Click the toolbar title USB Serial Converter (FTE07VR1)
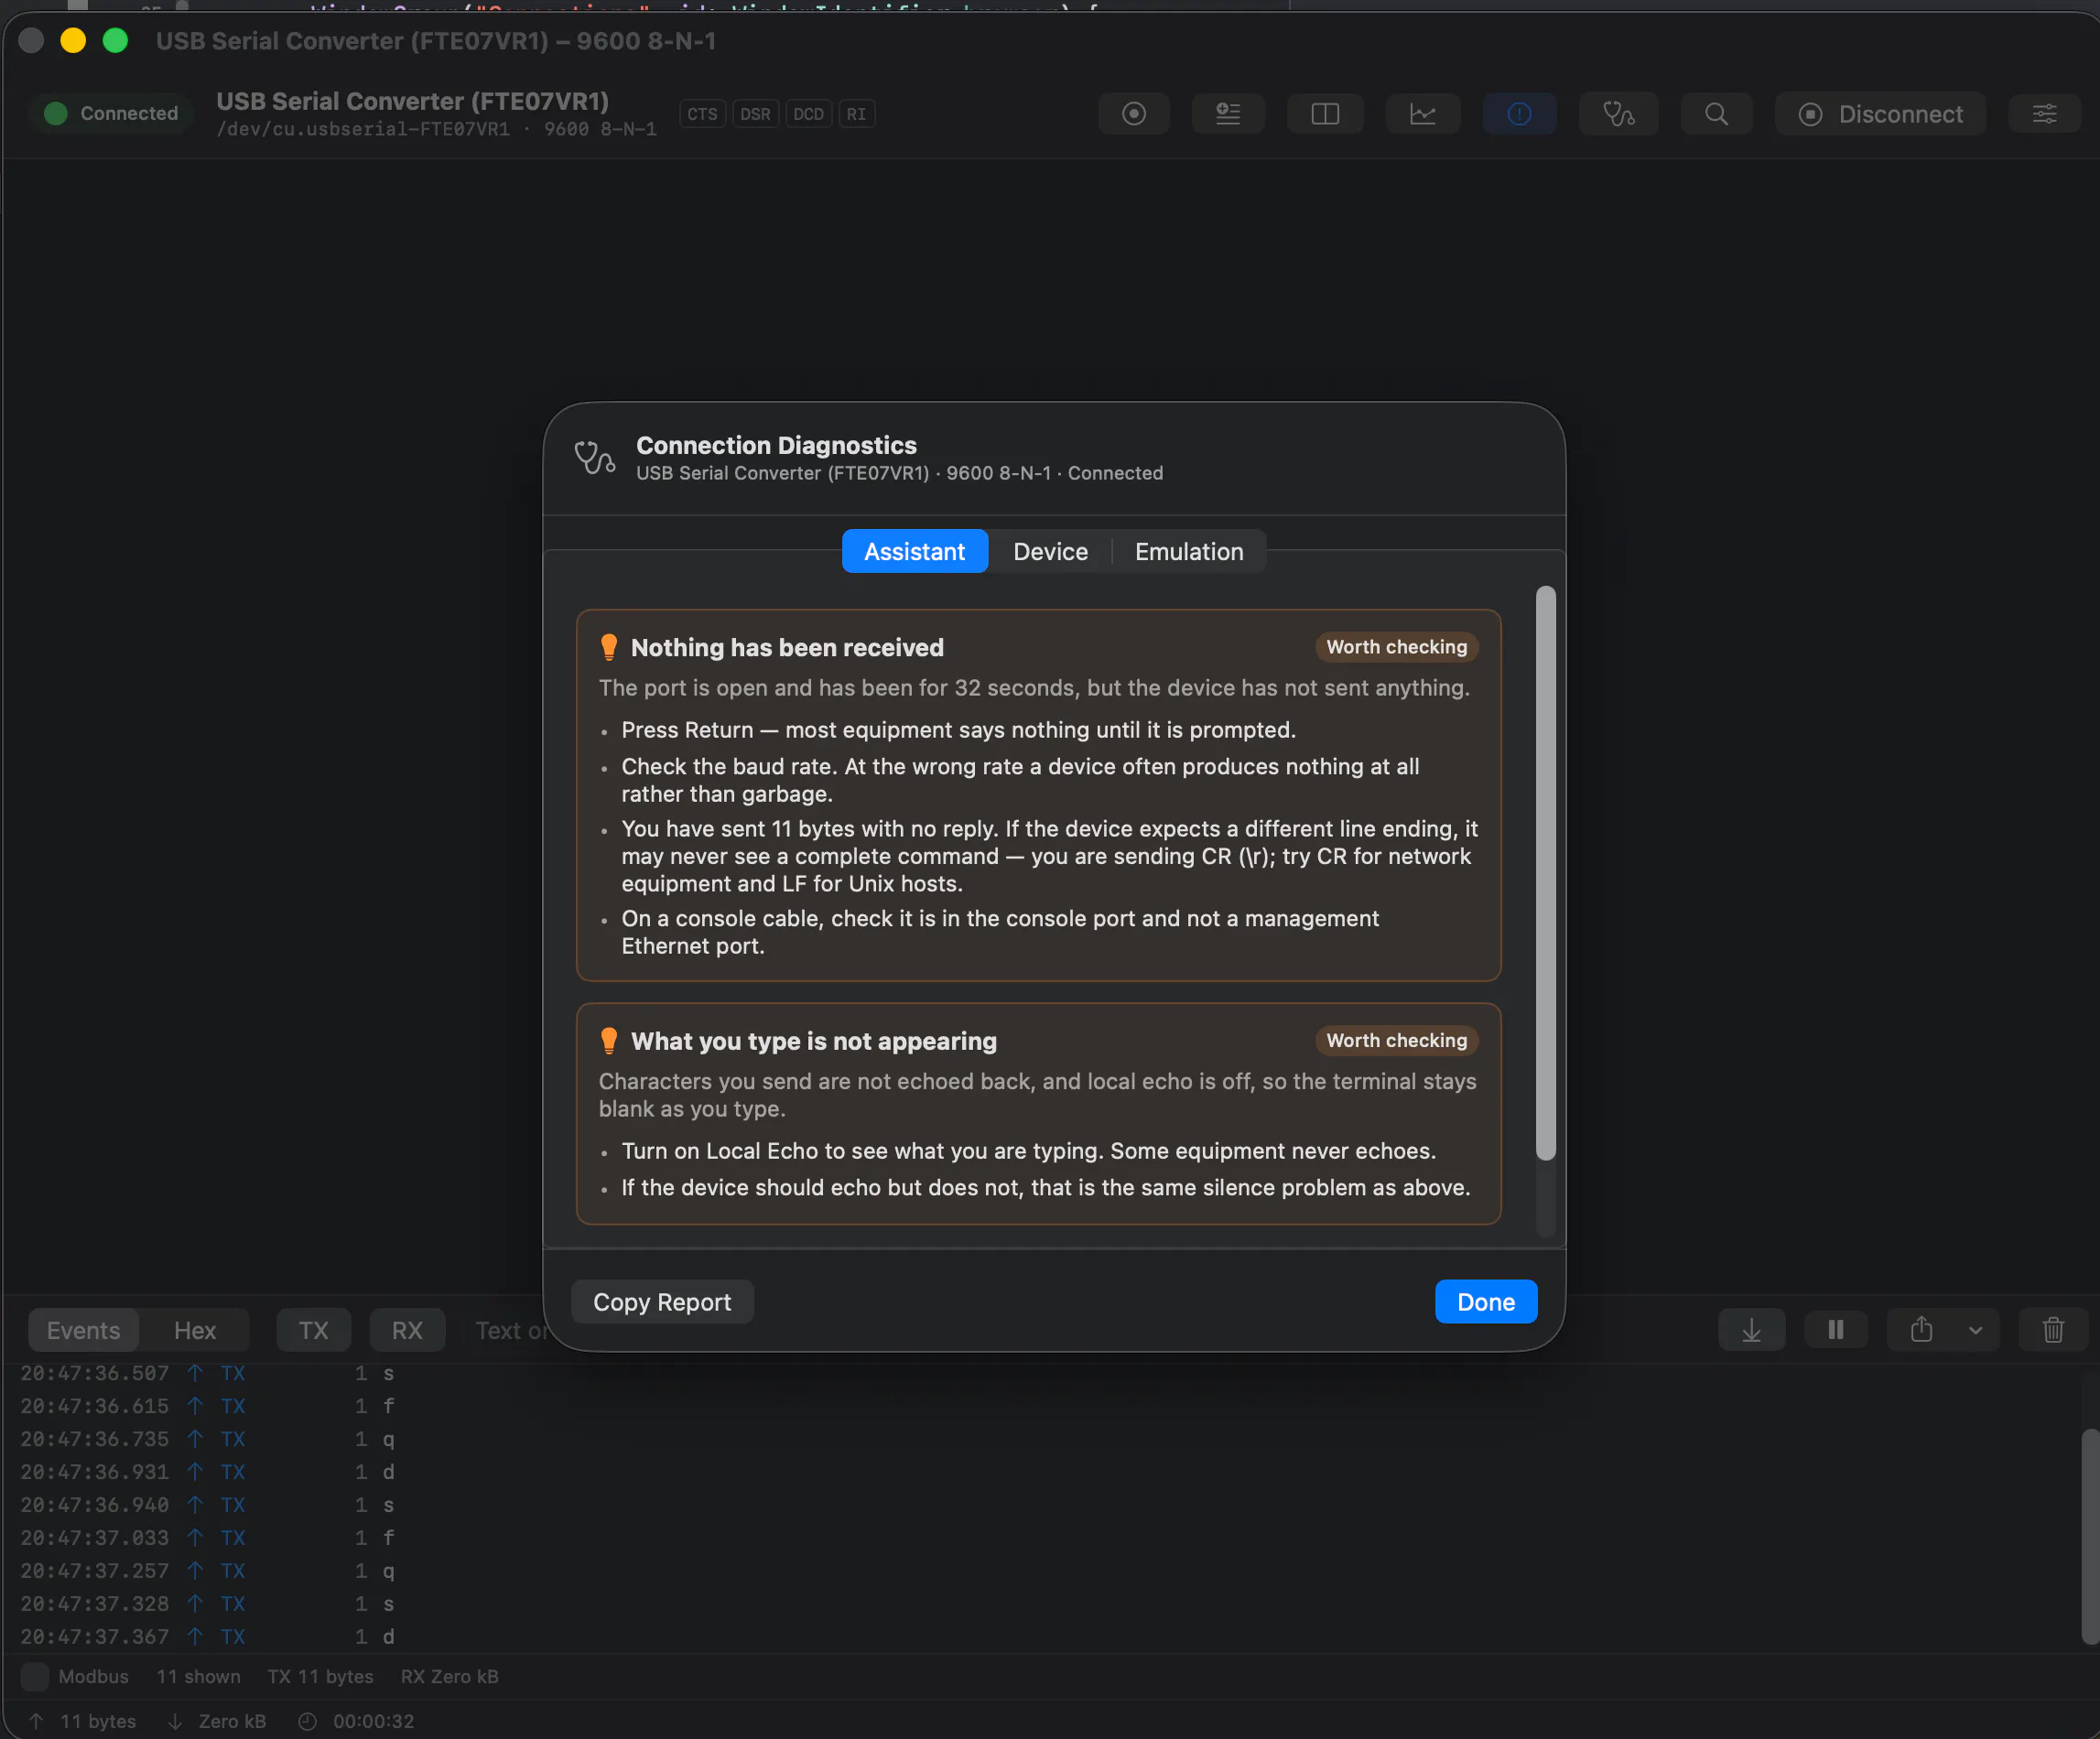The width and height of the screenshot is (2100, 1739). pyautogui.click(x=412, y=101)
